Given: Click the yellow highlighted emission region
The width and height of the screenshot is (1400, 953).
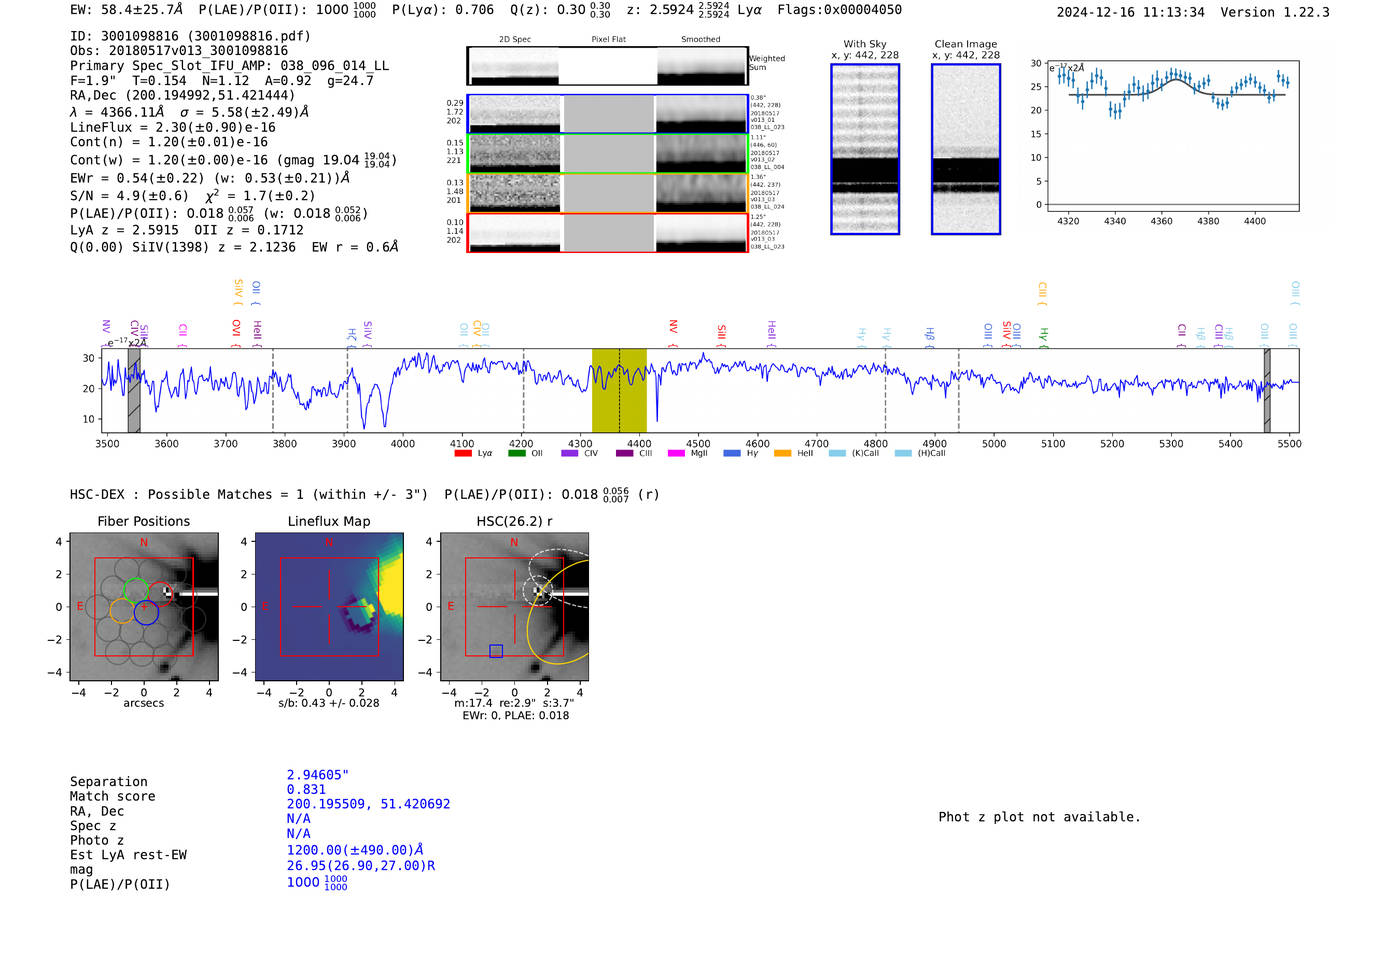Looking at the screenshot, I should tap(619, 390).
